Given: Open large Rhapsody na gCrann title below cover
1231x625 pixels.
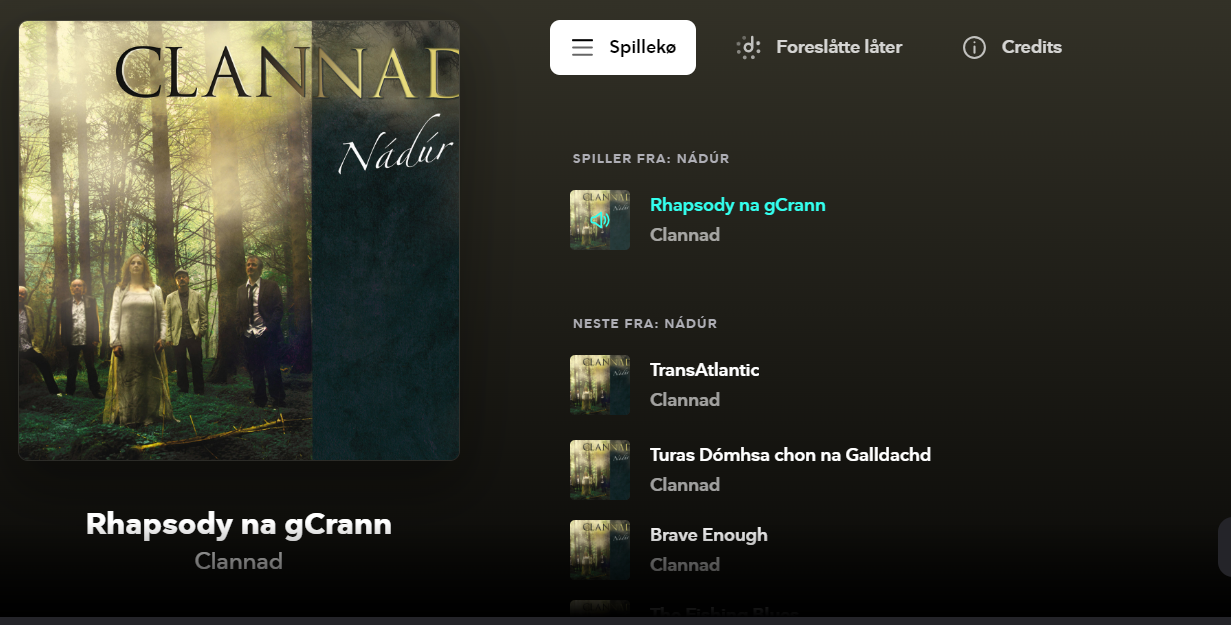Looking at the screenshot, I should 239,524.
